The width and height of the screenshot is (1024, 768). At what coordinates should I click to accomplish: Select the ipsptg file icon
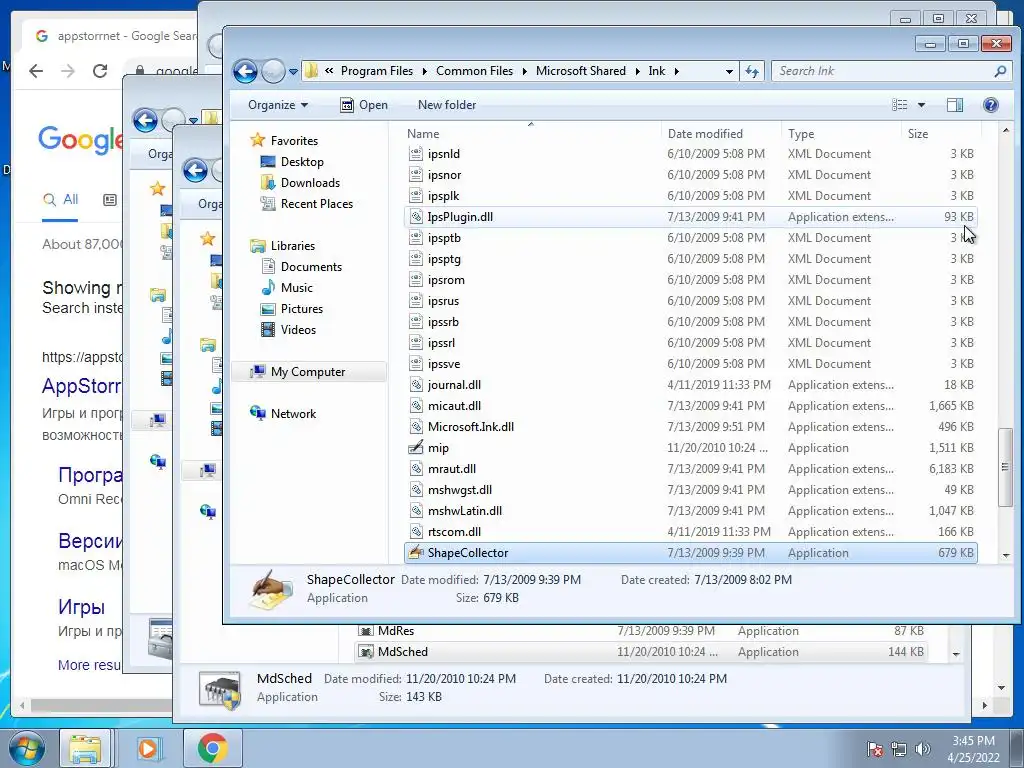click(x=416, y=259)
